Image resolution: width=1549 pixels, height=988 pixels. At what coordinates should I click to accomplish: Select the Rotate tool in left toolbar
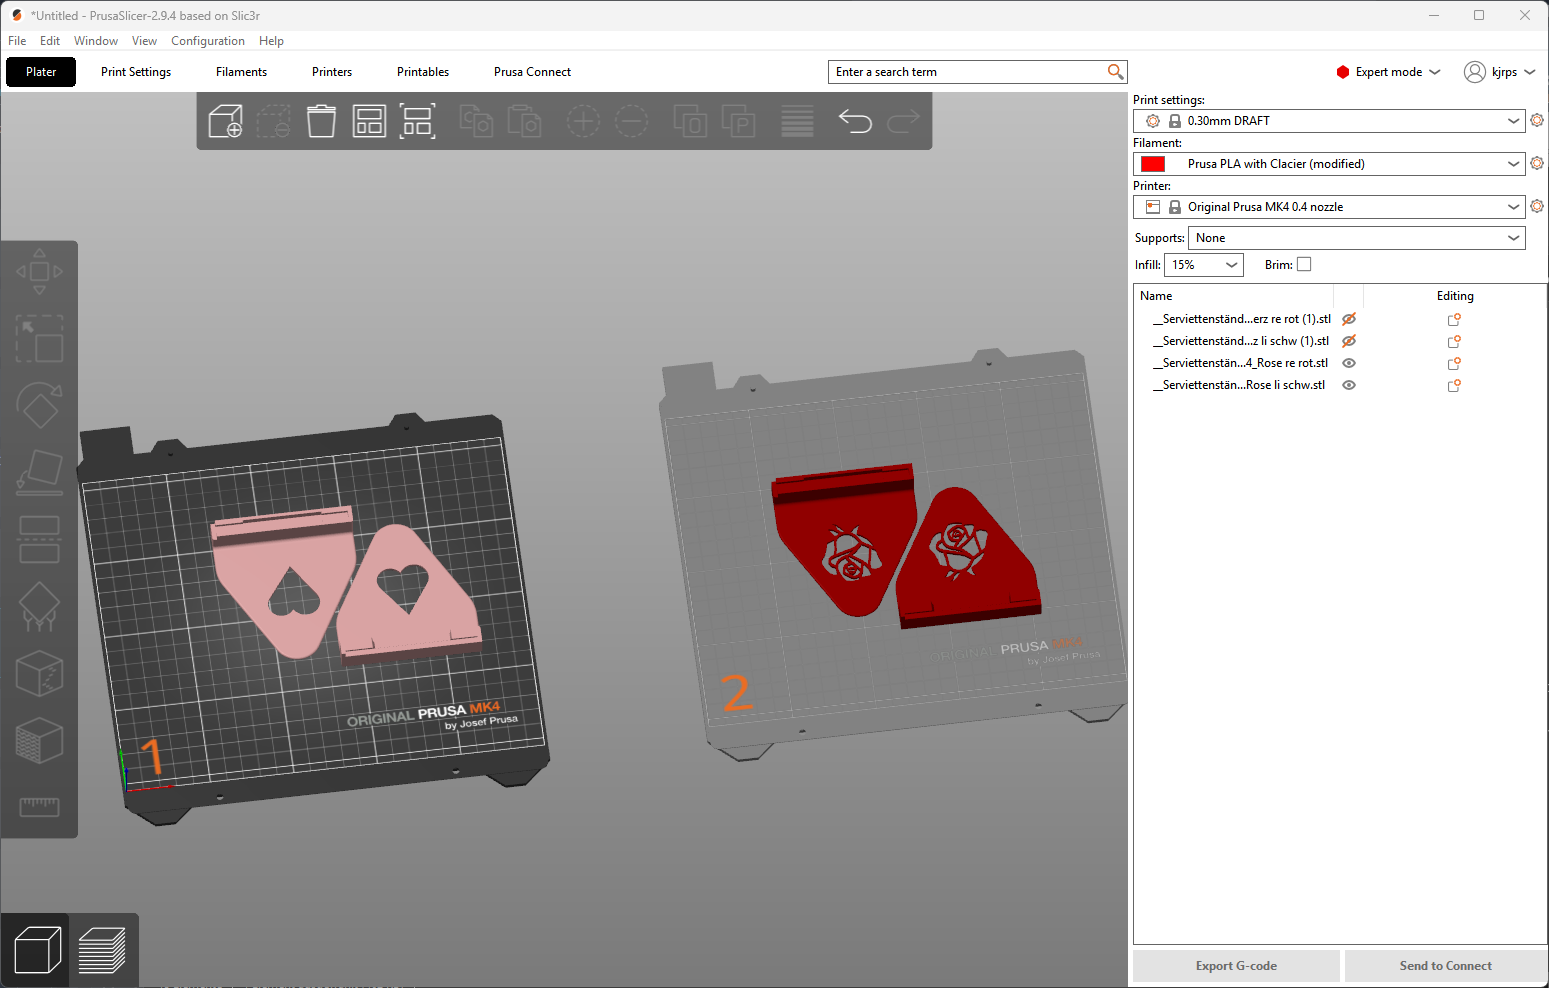coord(39,405)
